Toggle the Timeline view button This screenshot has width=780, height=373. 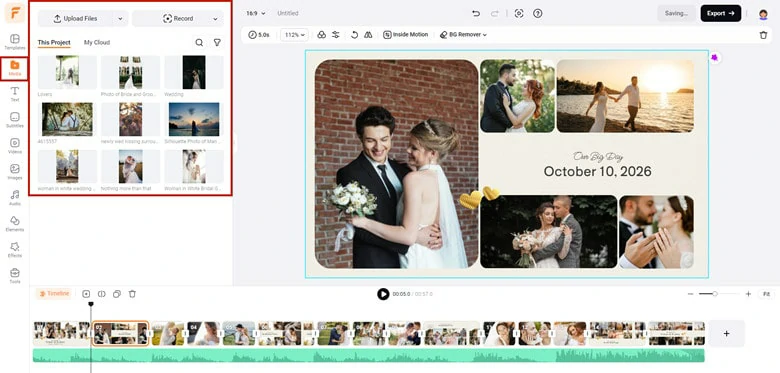pyautogui.click(x=54, y=294)
